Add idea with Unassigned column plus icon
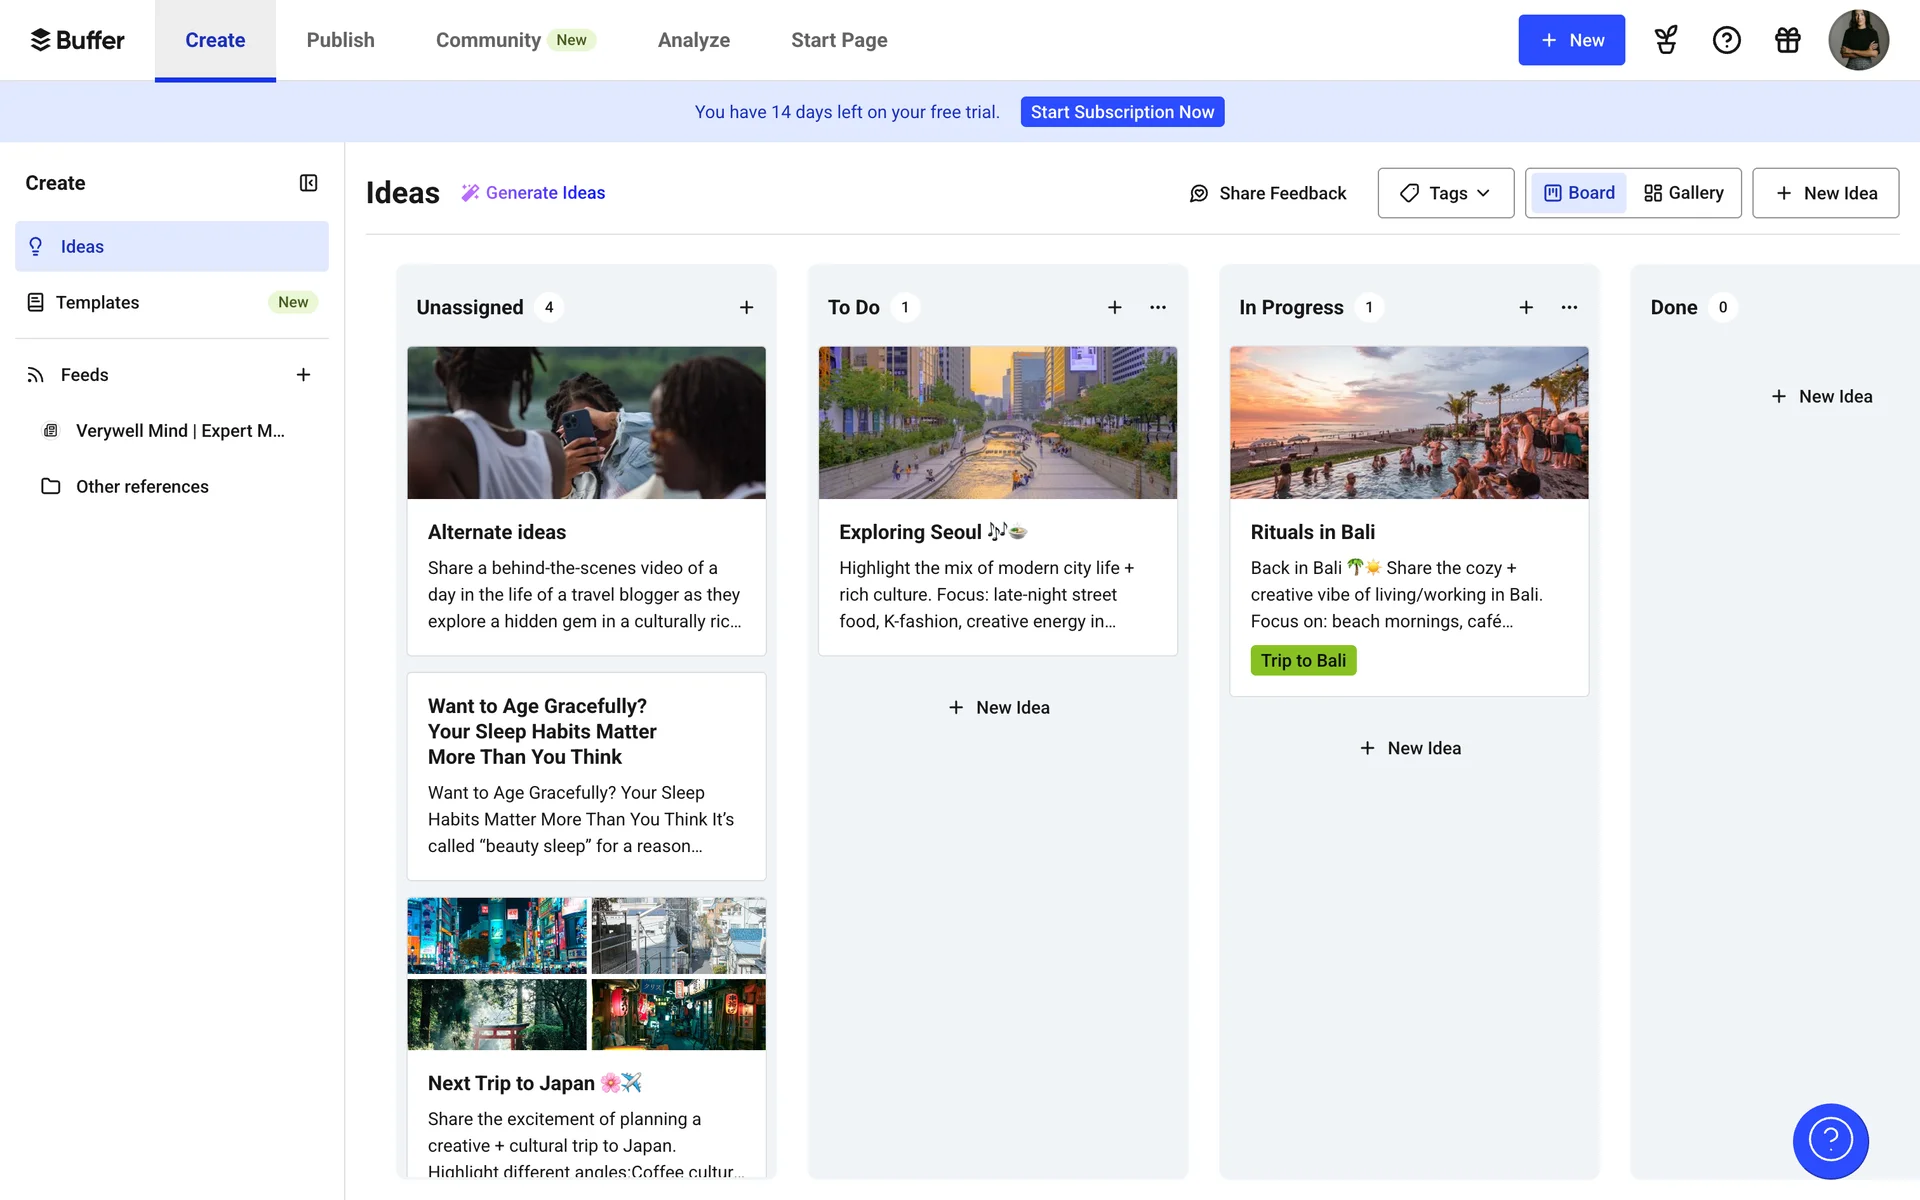The width and height of the screenshot is (1920, 1200). pyautogui.click(x=746, y=307)
